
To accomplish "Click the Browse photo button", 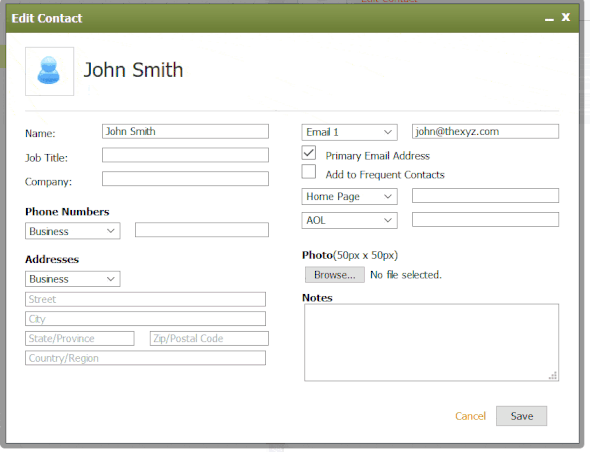I will tap(335, 275).
